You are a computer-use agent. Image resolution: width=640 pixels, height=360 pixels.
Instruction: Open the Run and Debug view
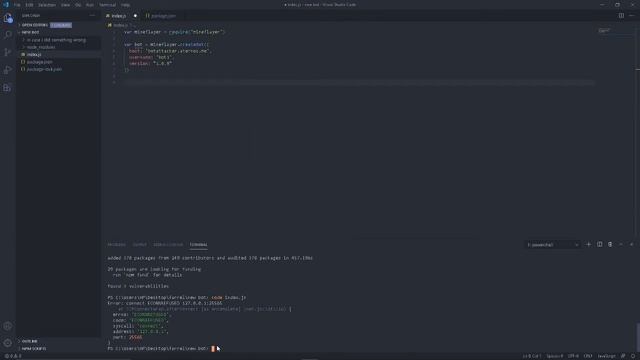coord(8,70)
